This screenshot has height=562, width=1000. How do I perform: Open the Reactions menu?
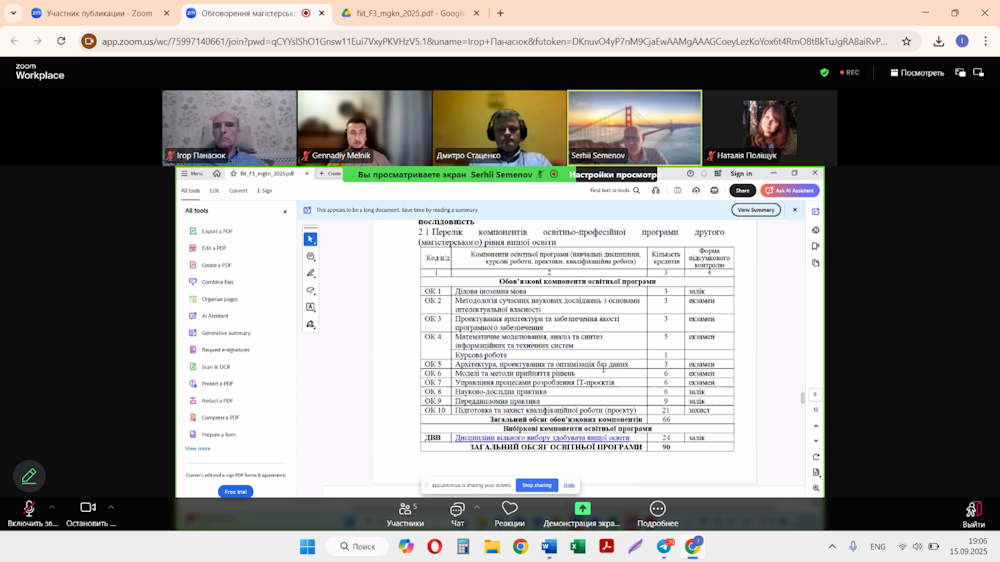coord(509,509)
